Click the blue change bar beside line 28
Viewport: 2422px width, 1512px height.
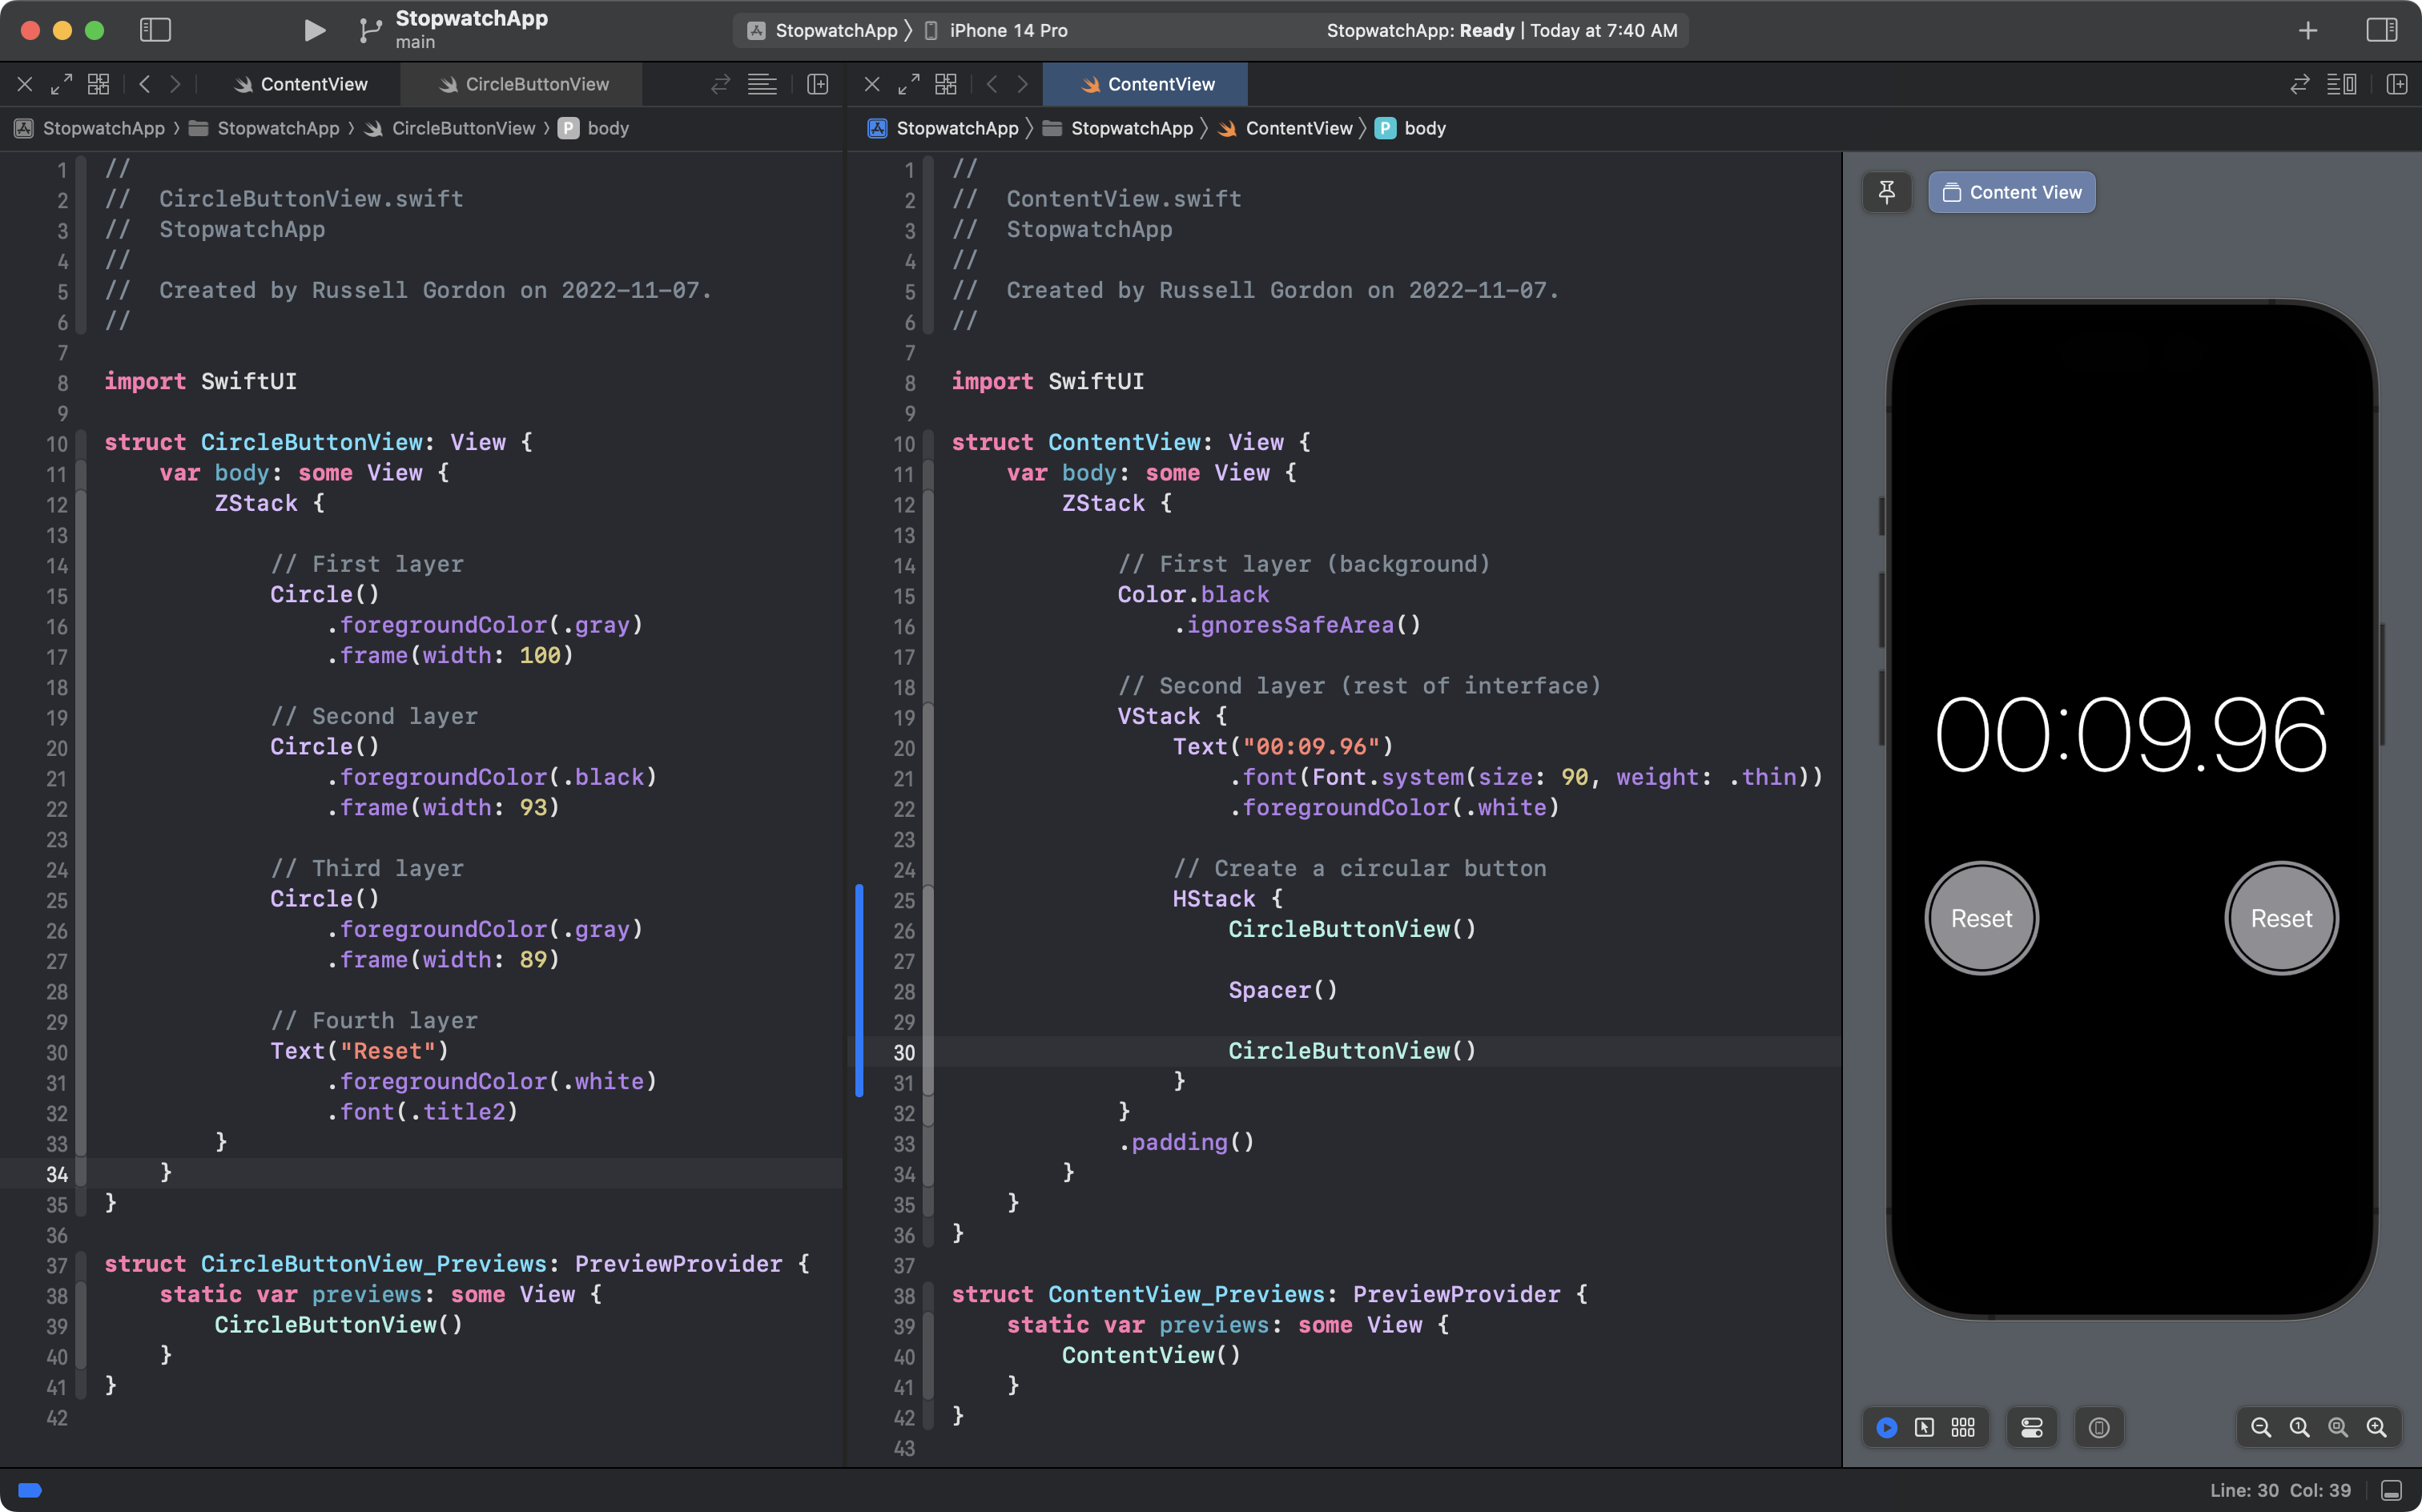(859, 991)
